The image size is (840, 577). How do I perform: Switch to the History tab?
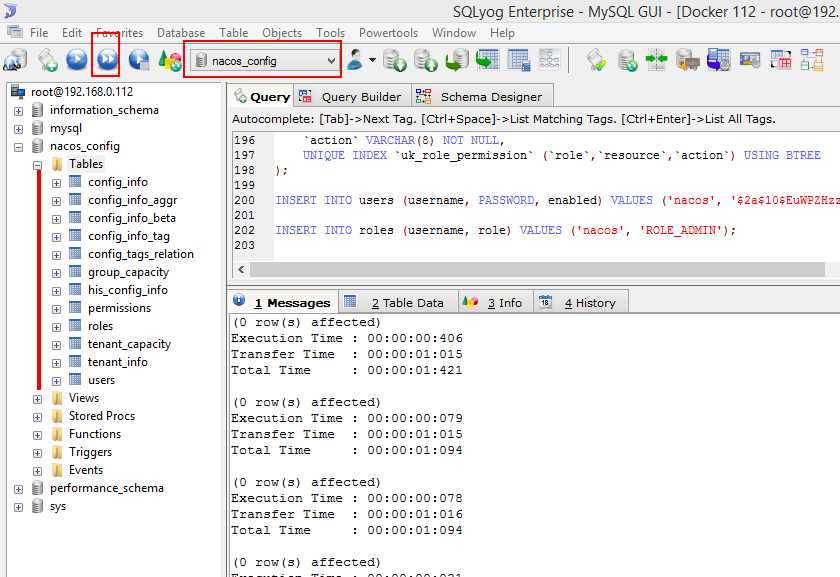click(580, 303)
